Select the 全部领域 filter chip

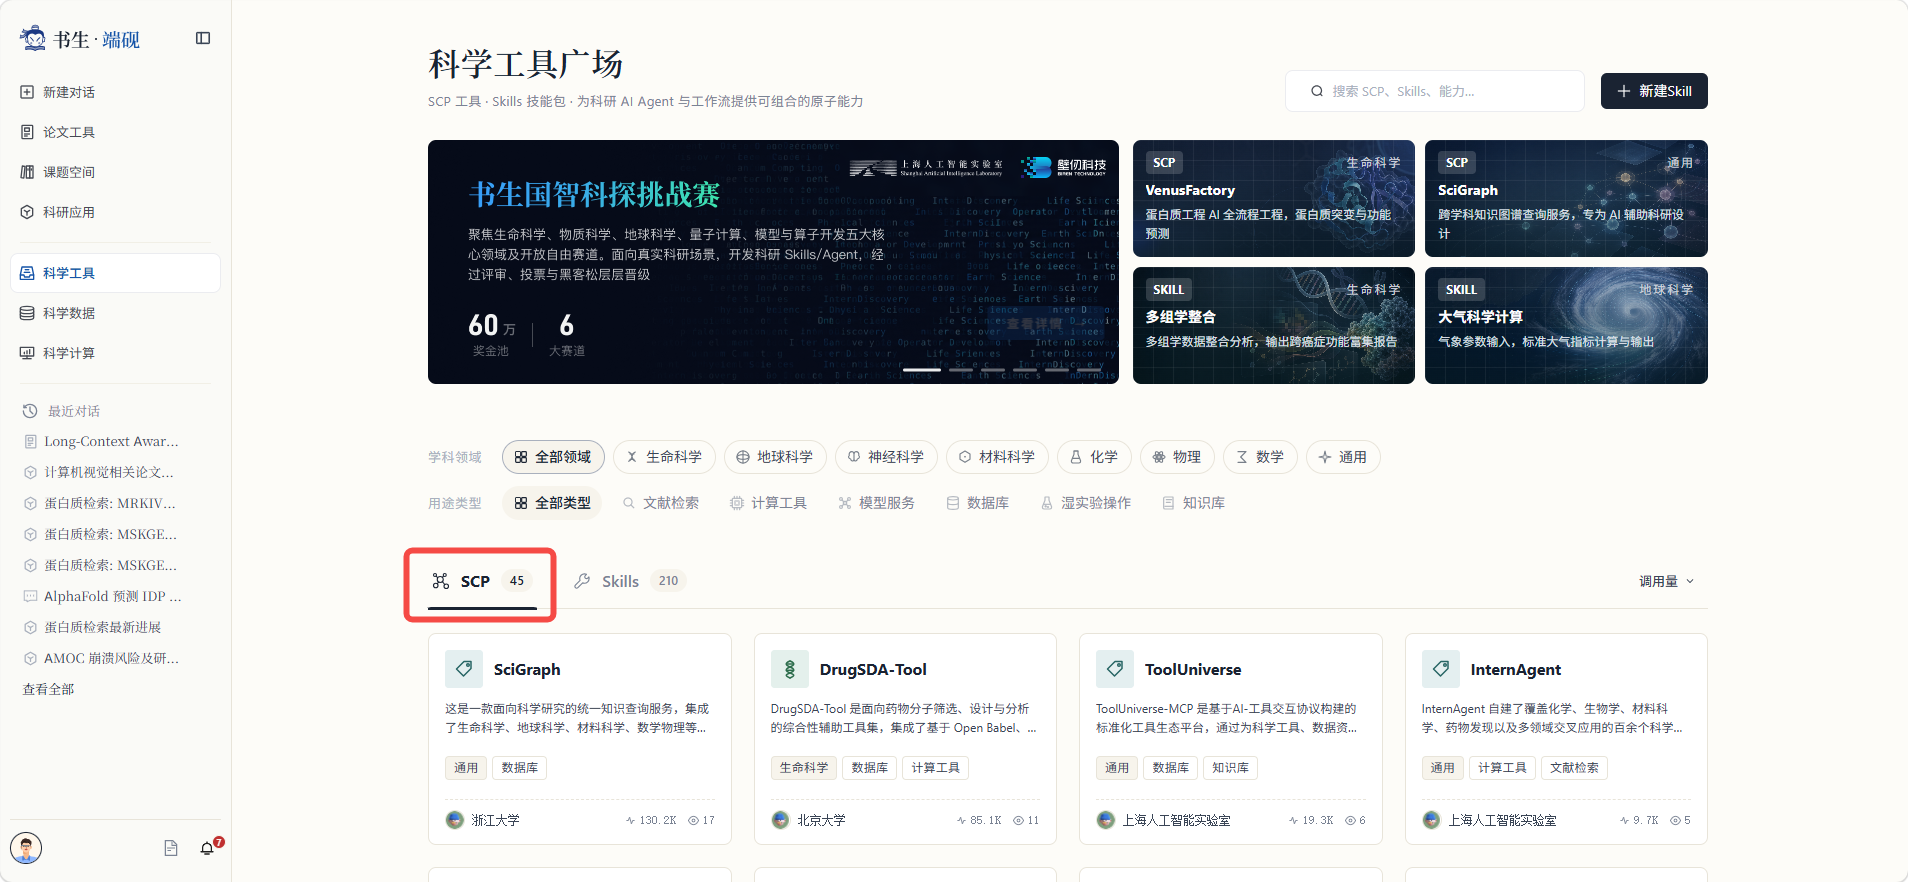click(x=553, y=457)
